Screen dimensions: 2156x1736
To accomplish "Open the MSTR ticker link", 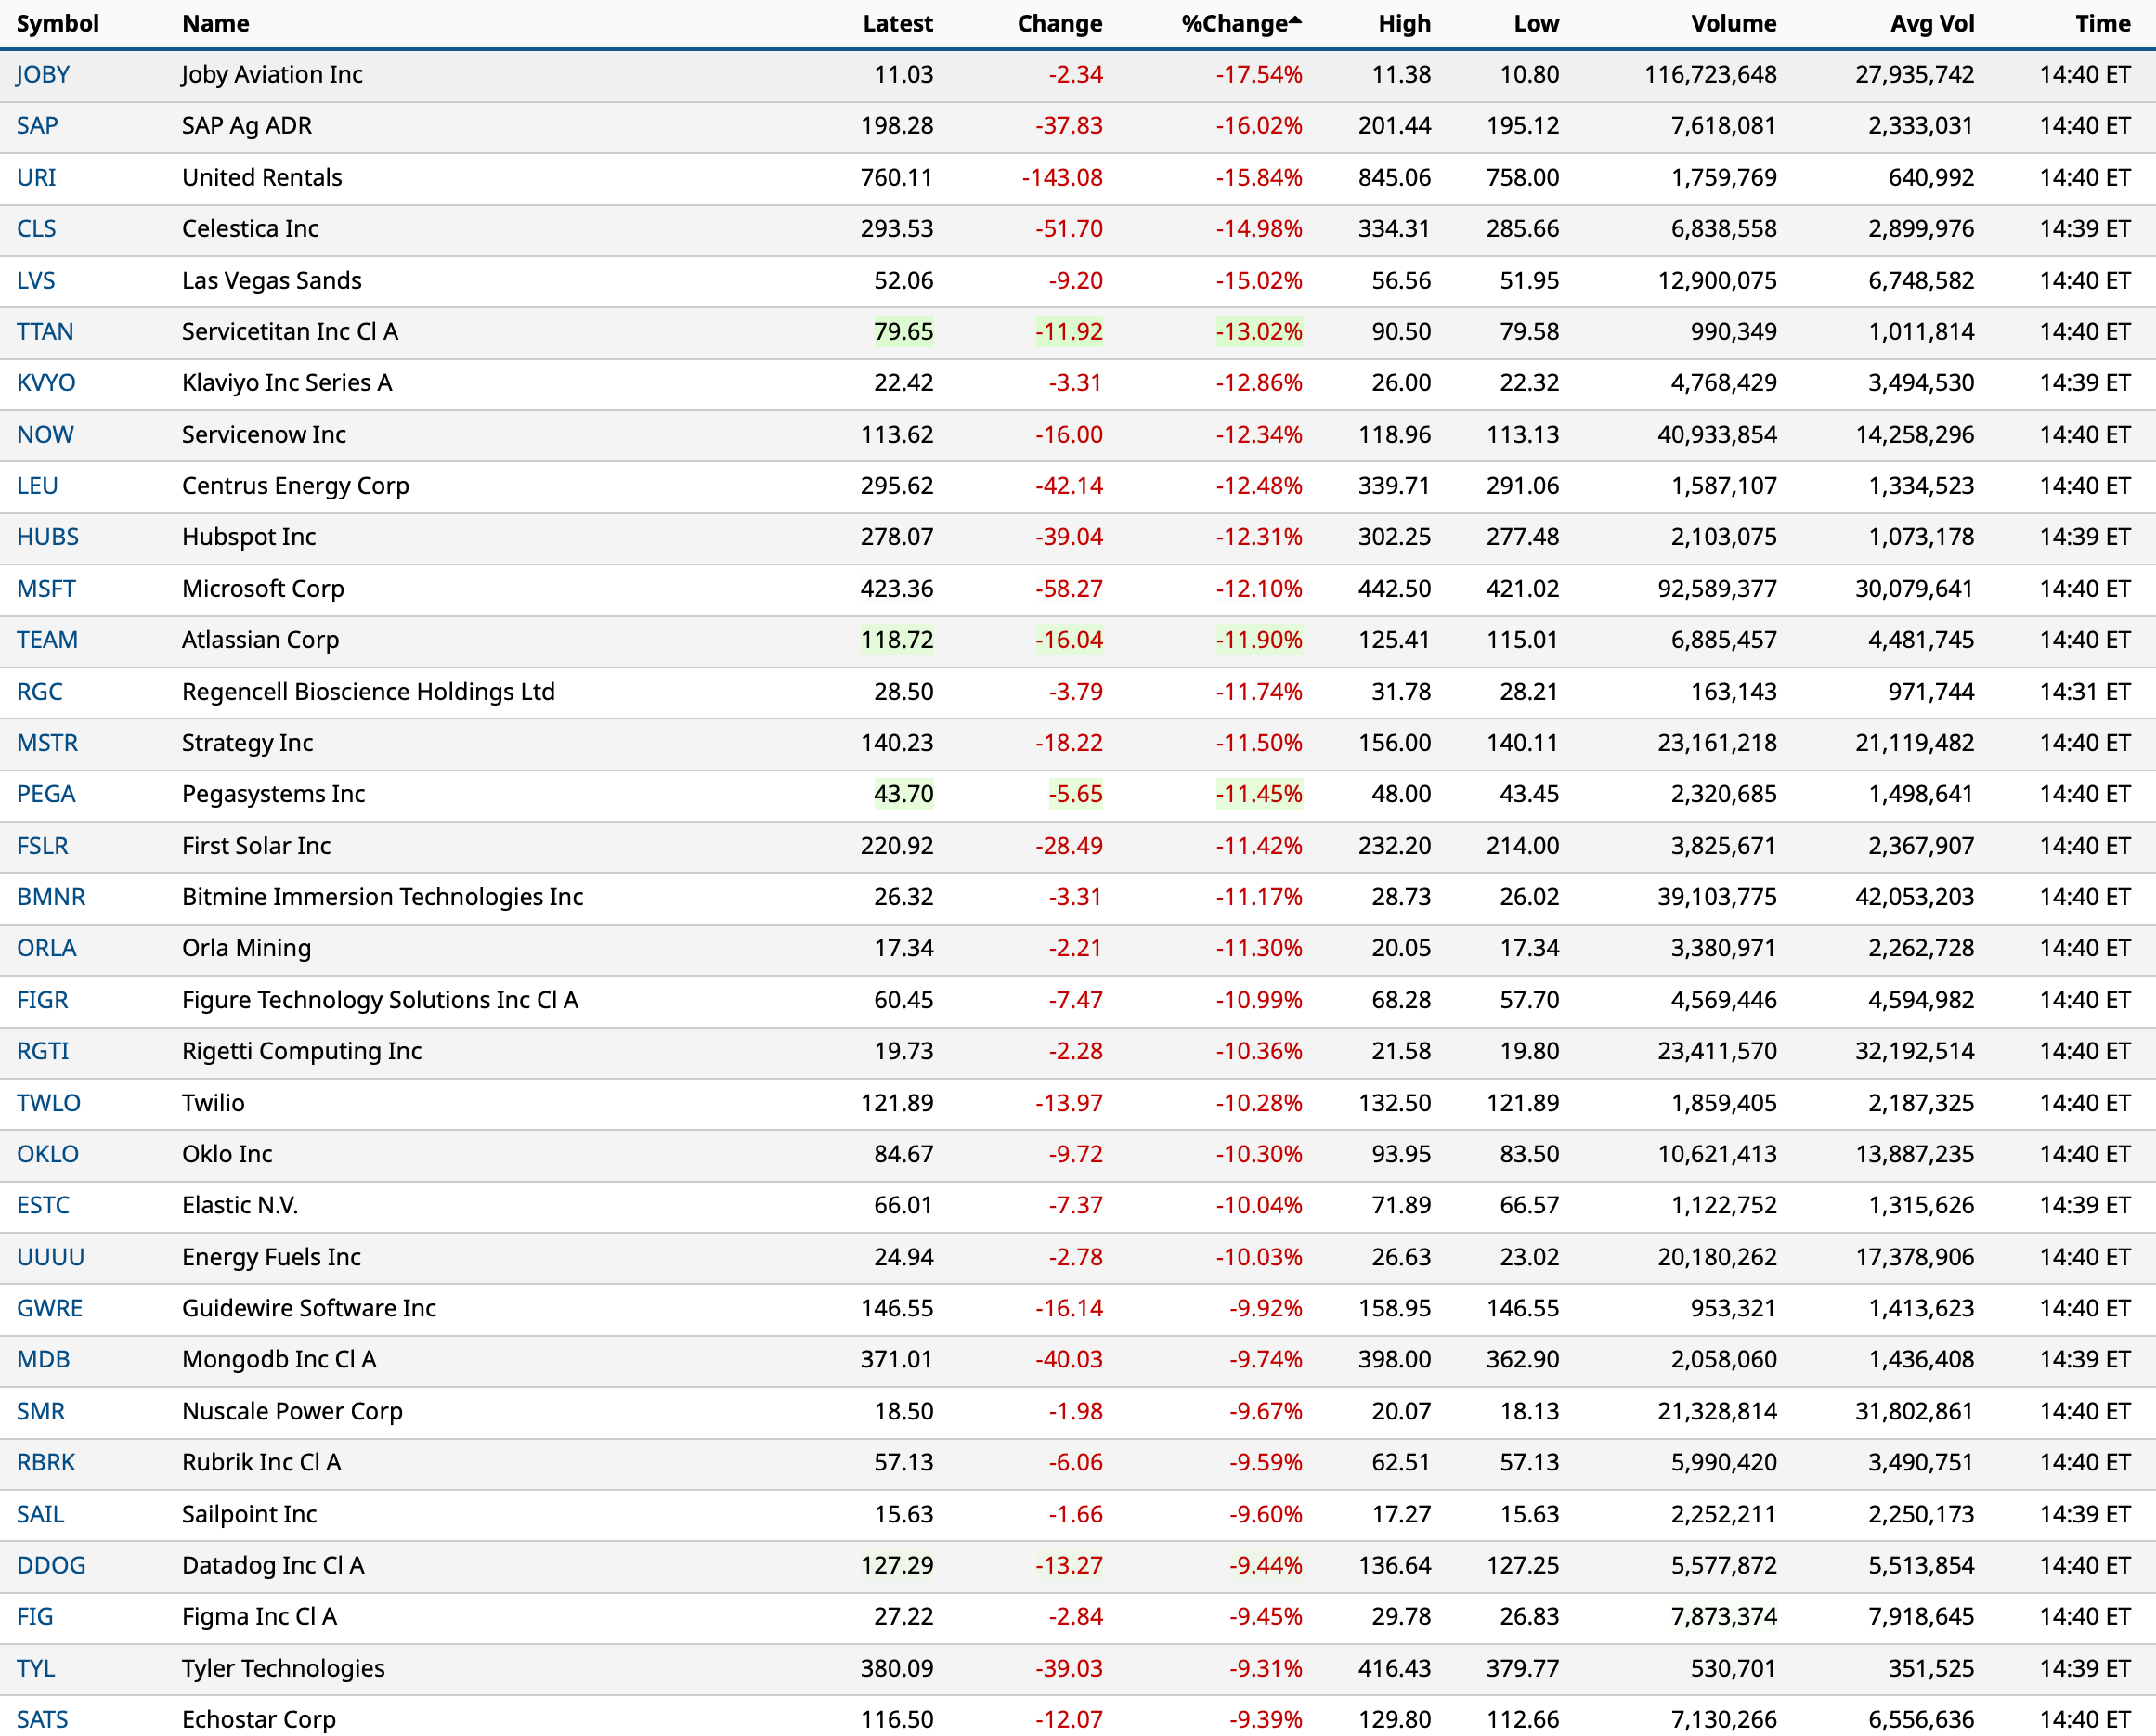I will coord(47,743).
